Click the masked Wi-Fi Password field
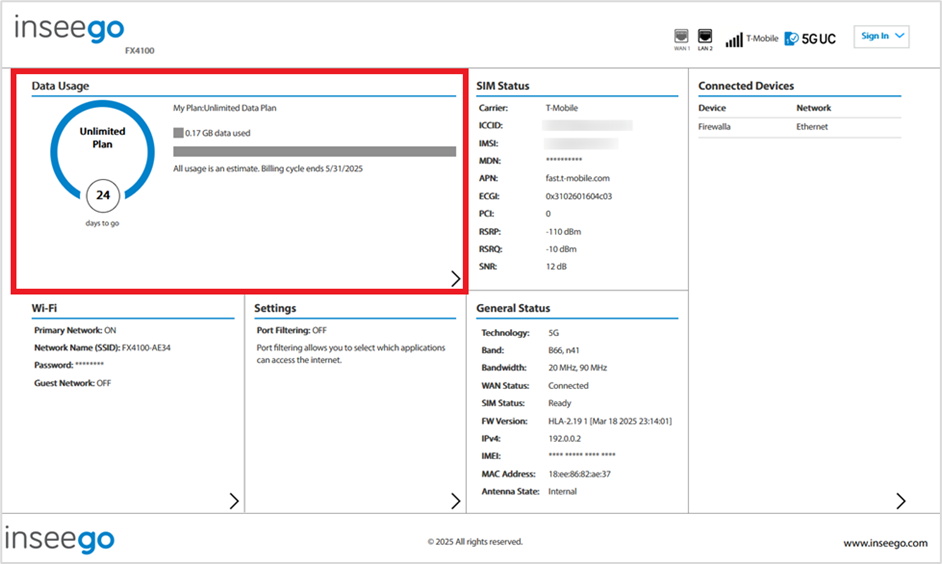The height and width of the screenshot is (564, 942). pyautogui.click(x=90, y=365)
